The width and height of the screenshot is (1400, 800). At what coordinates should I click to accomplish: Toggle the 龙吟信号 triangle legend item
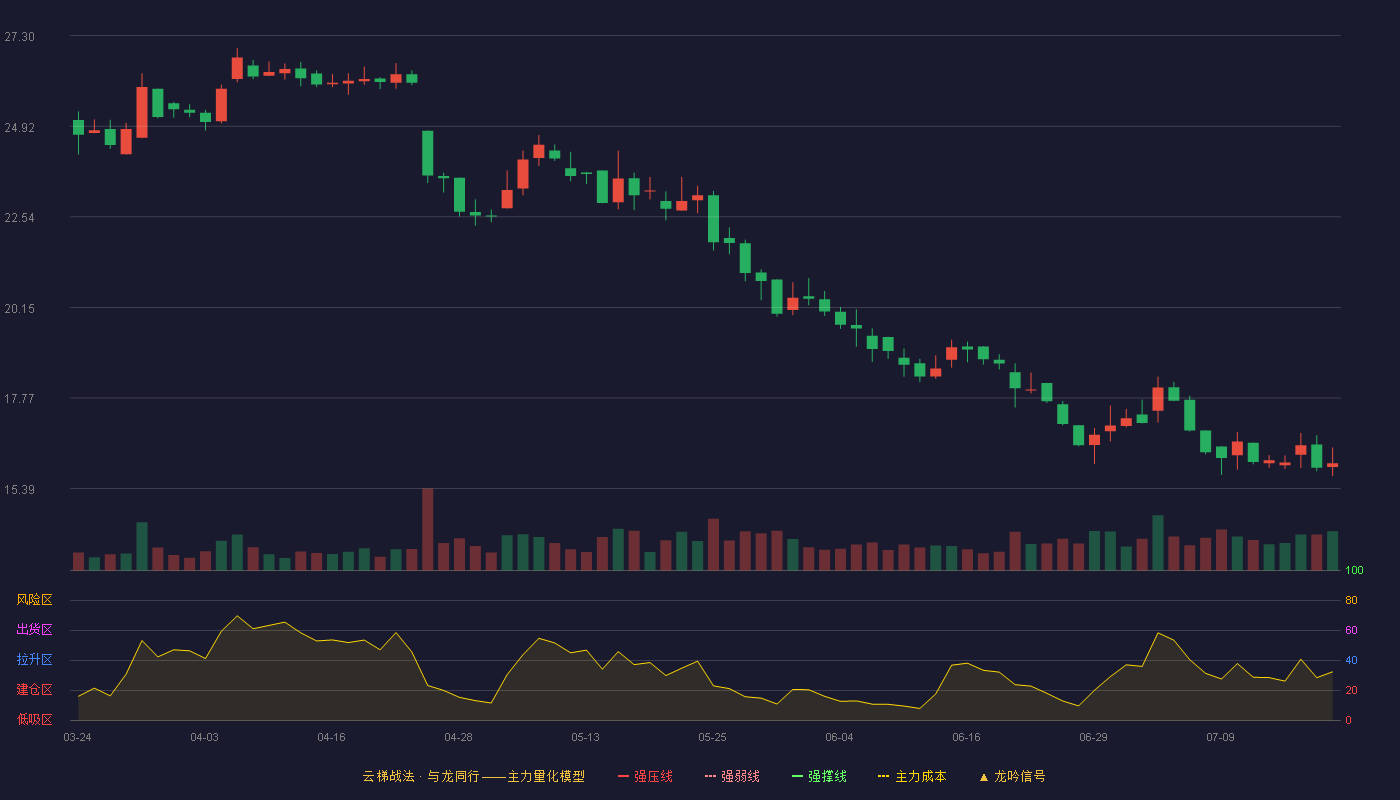[x=1012, y=776]
